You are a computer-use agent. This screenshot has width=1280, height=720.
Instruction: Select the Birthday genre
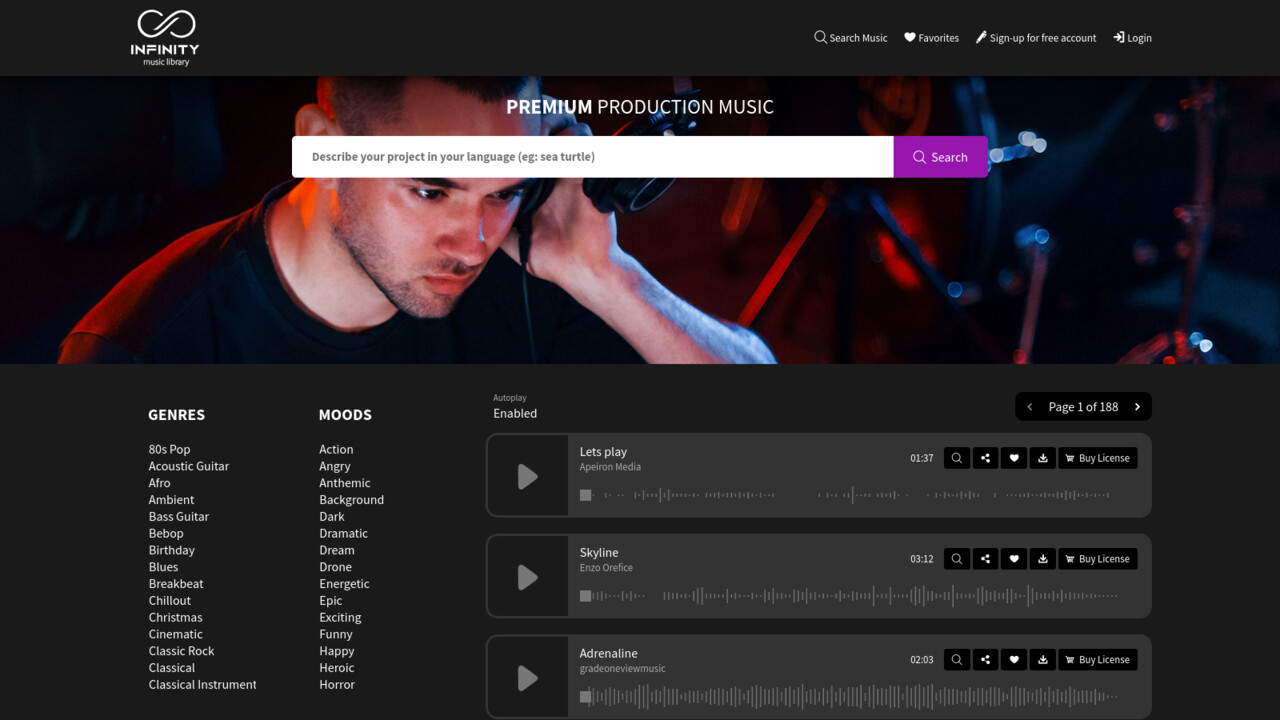click(x=172, y=550)
